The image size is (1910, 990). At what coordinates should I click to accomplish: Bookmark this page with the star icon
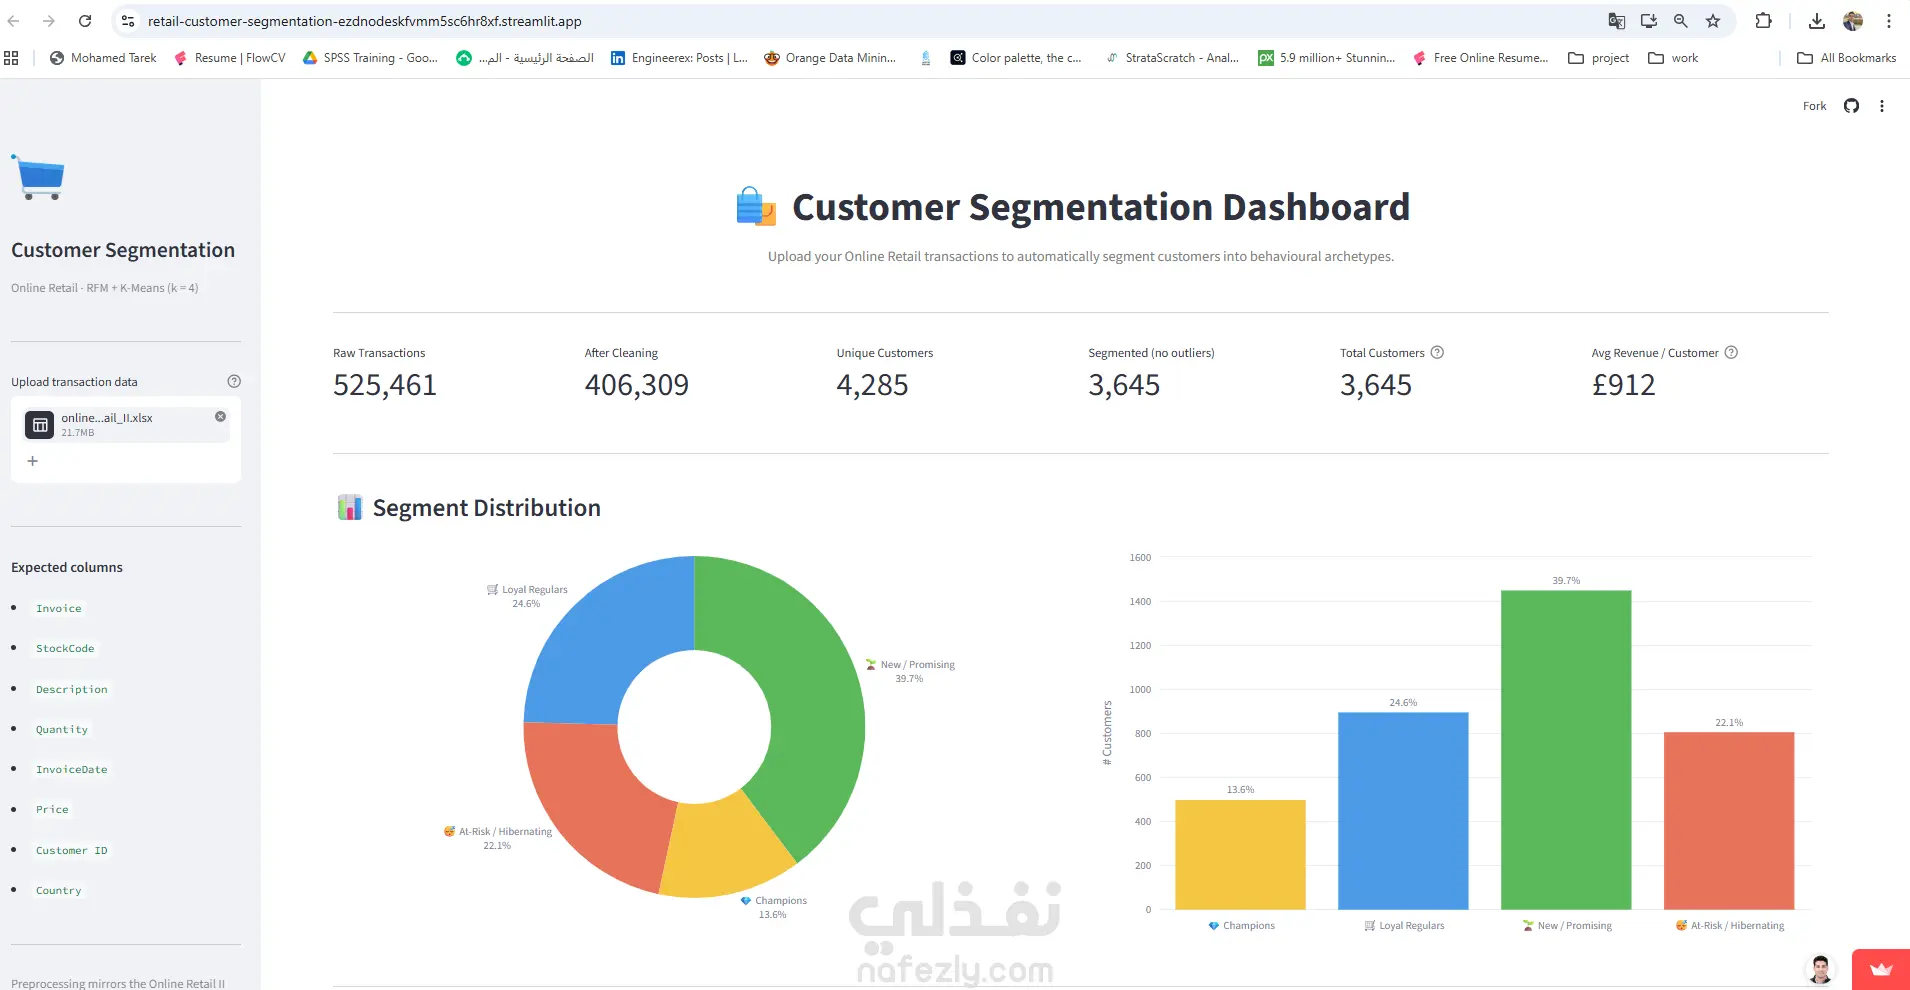[x=1713, y=21]
